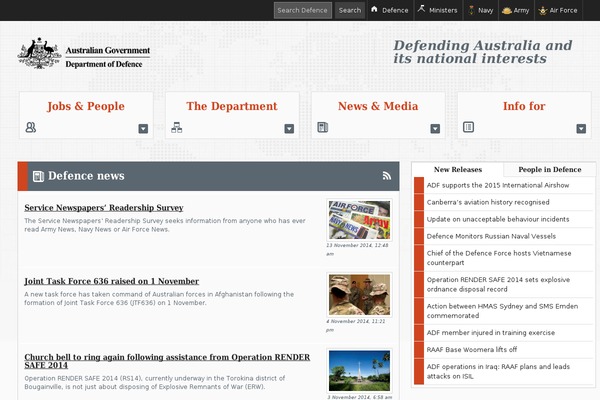Expand The Department dropdown arrow
Viewport: 600px width, 400px height.
coord(289,129)
